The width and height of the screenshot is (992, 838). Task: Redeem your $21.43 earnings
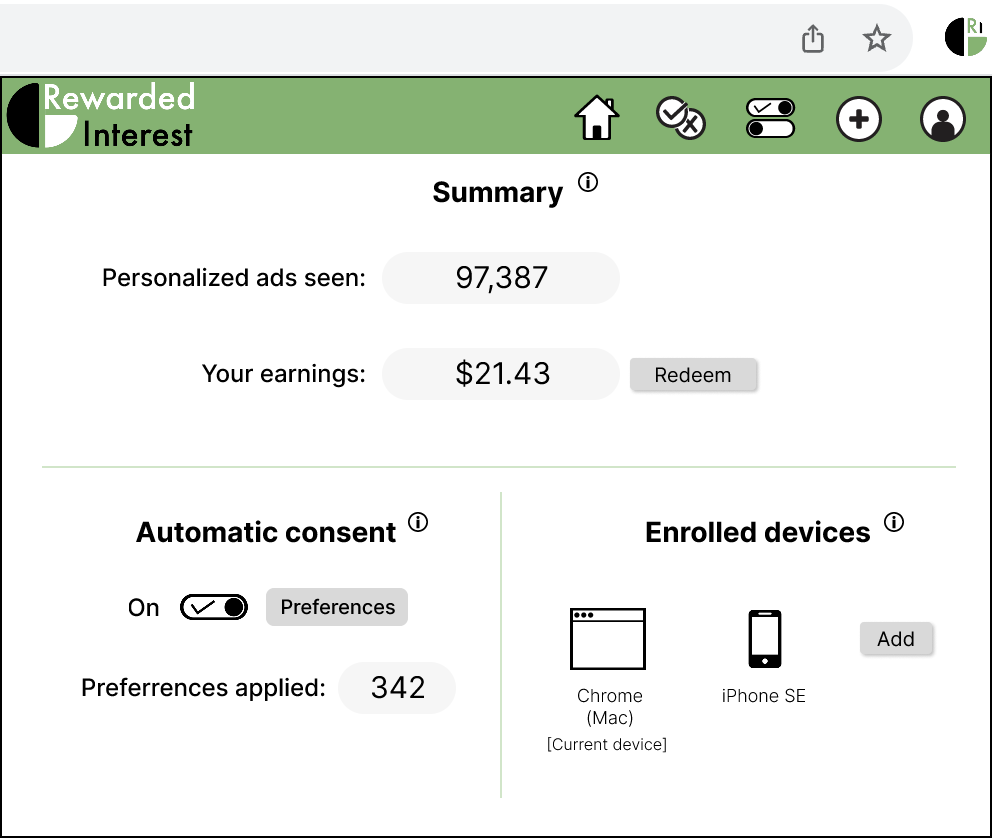(x=694, y=375)
